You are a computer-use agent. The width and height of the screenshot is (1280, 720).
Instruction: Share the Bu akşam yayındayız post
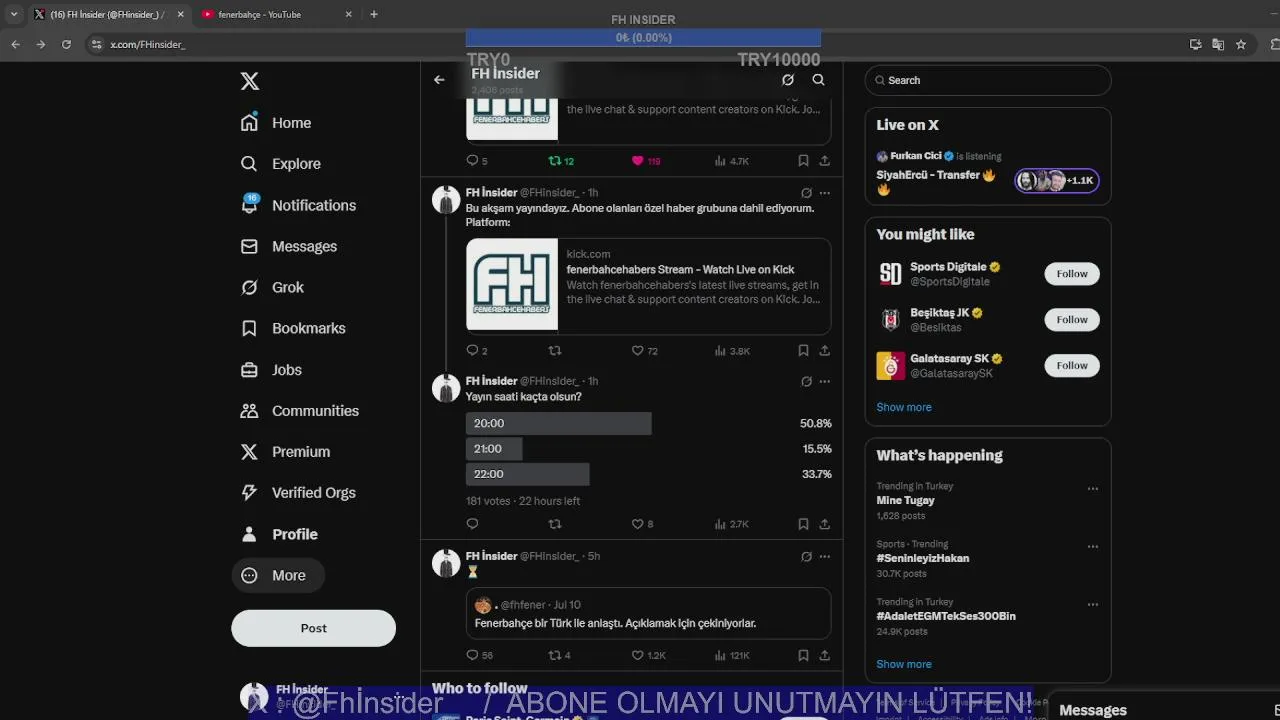825,351
